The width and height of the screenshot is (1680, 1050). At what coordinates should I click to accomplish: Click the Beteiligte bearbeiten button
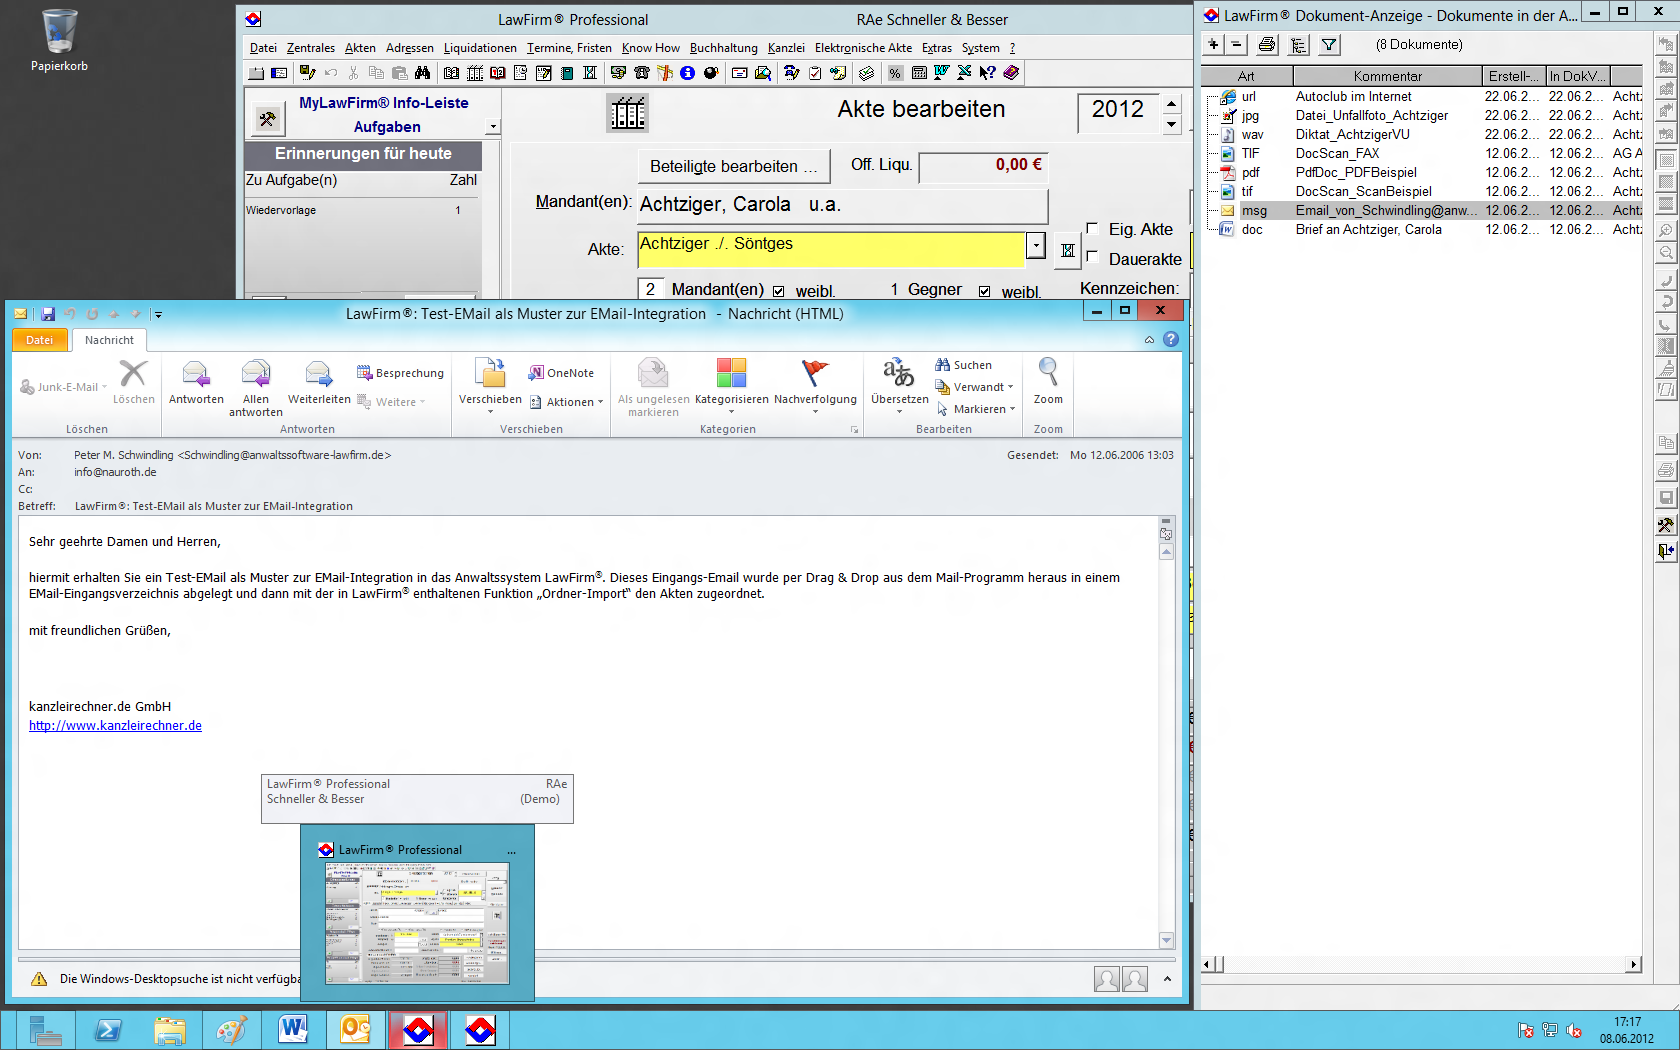(733, 166)
